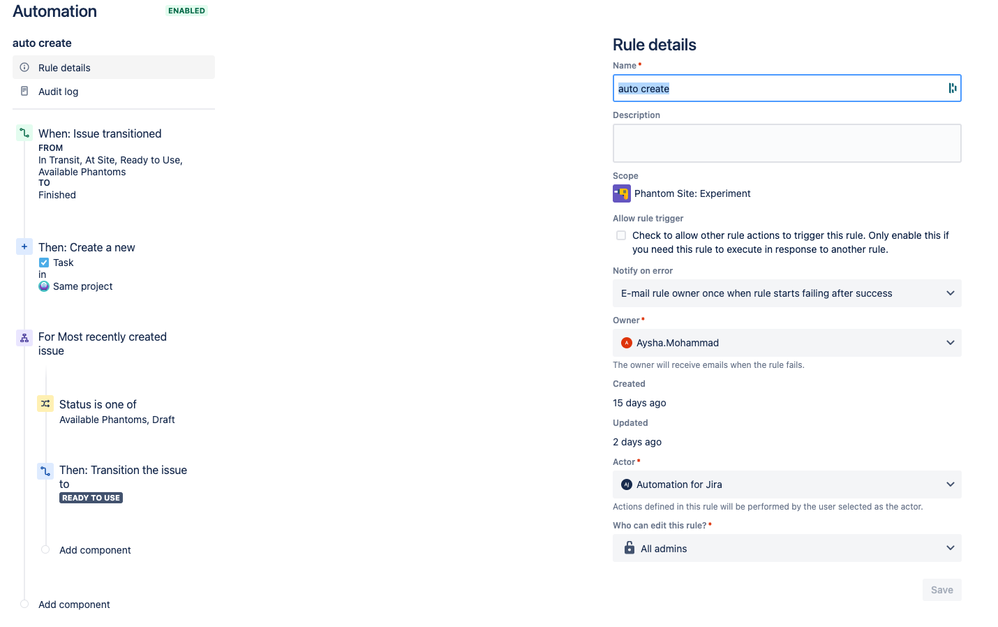998x627 pixels.
Task: Open the Owner dropdown showing Aysha.Mohammad
Action: coord(786,342)
